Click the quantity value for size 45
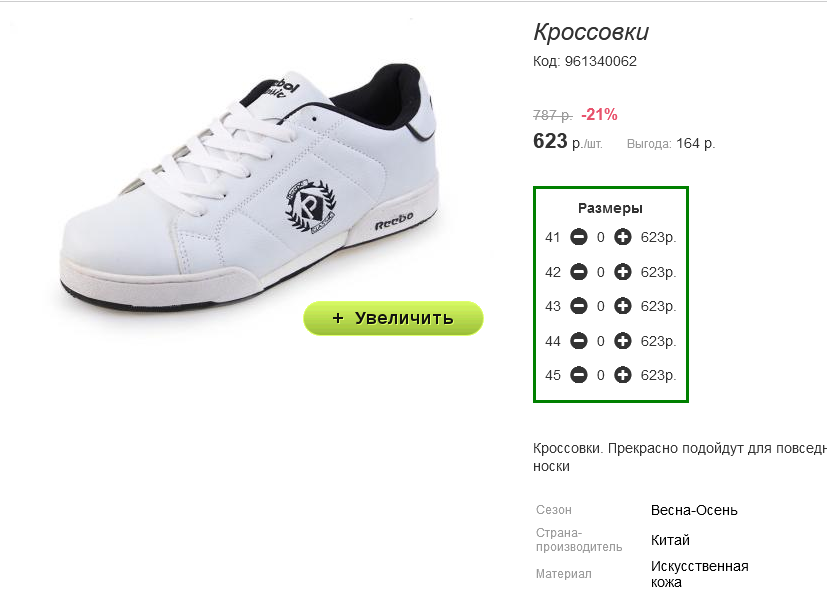 tap(601, 376)
